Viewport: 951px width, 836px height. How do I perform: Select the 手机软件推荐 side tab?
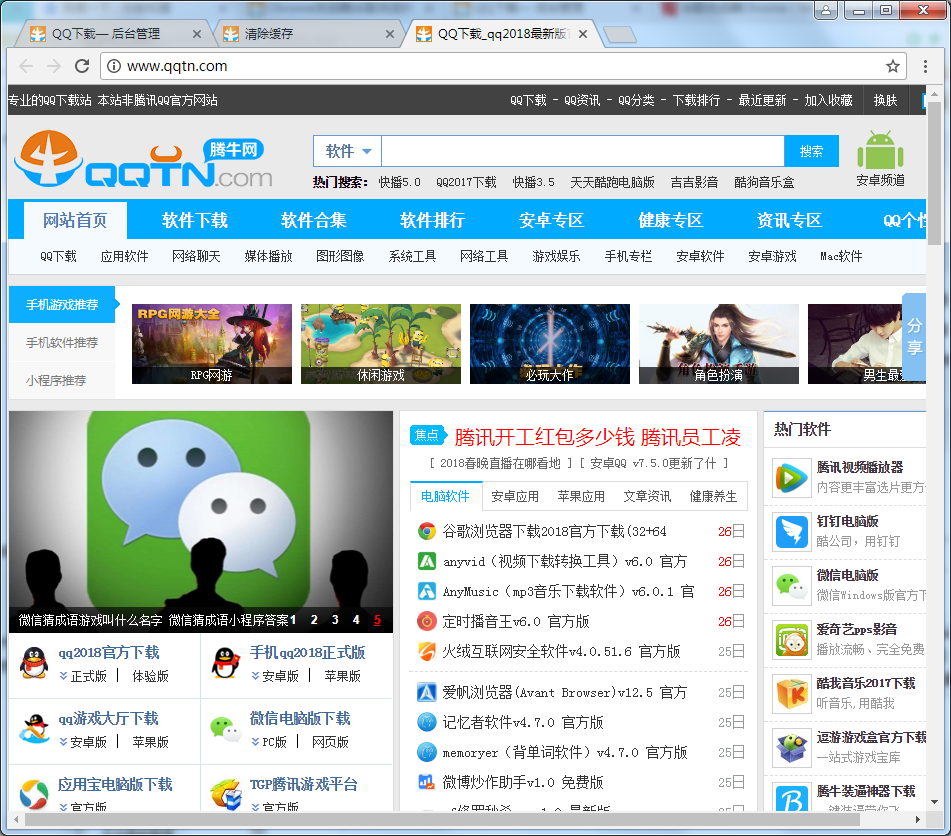tap(62, 343)
